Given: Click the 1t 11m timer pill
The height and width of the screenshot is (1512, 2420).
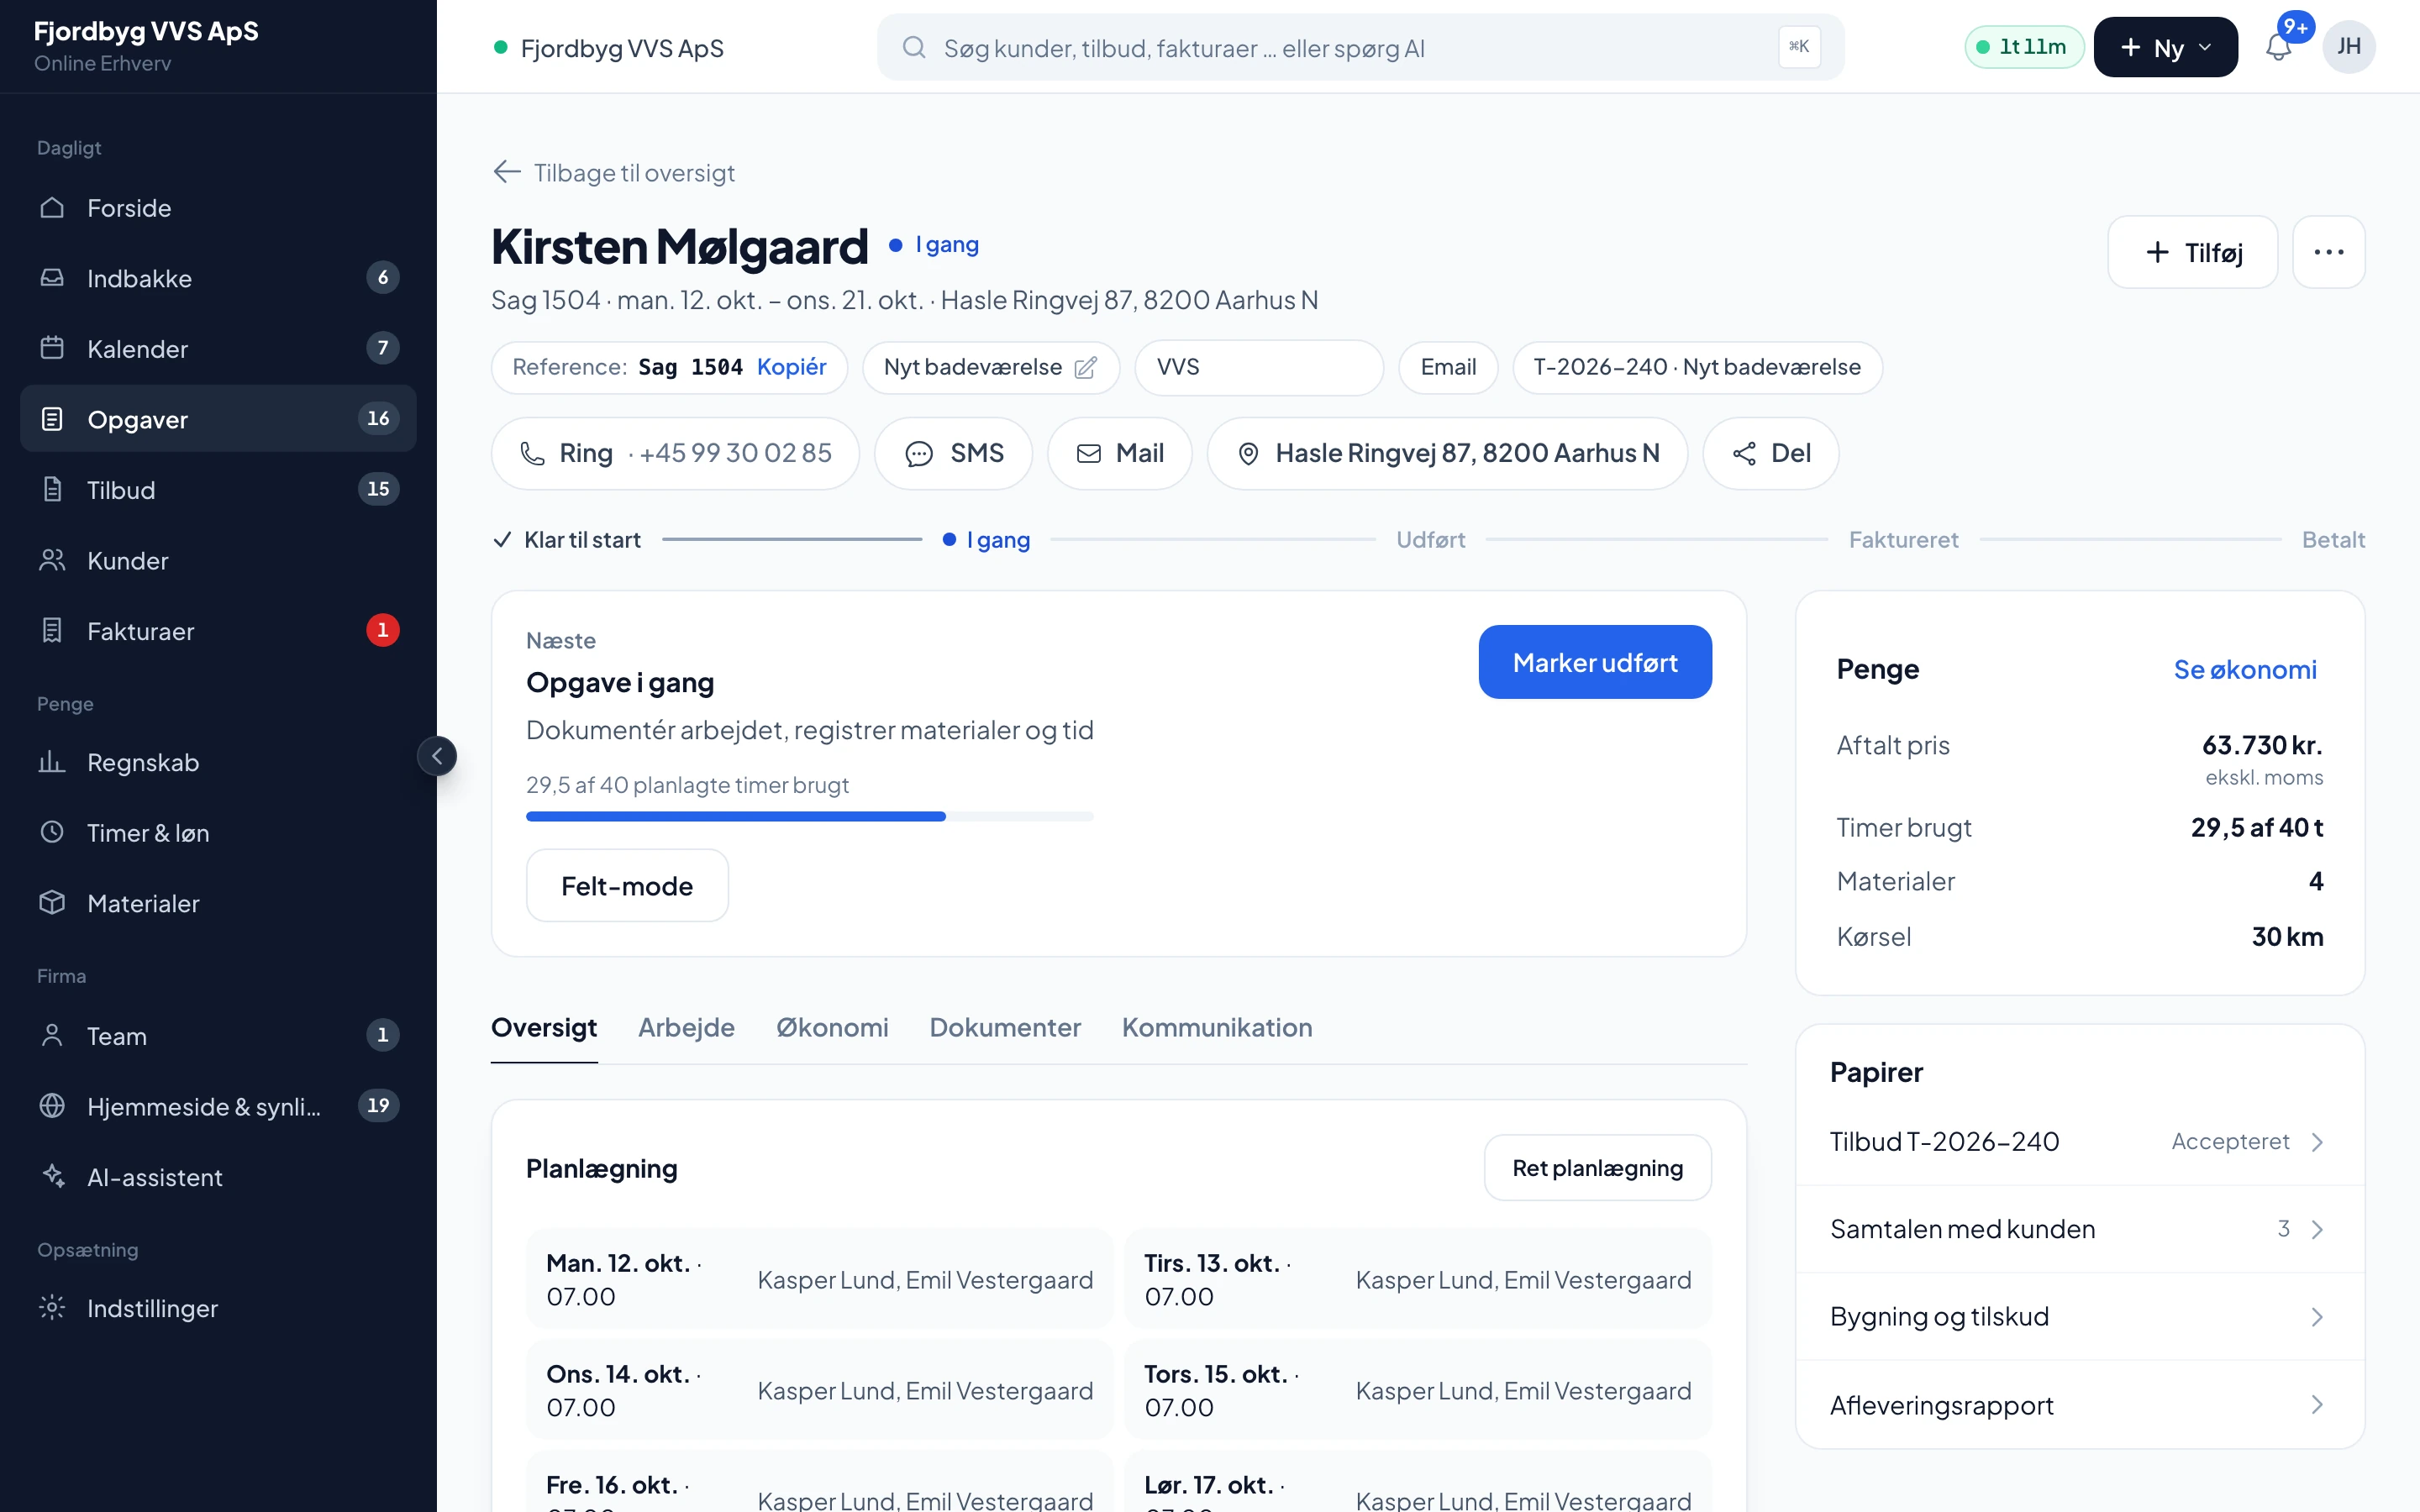Looking at the screenshot, I should 2023,47.
